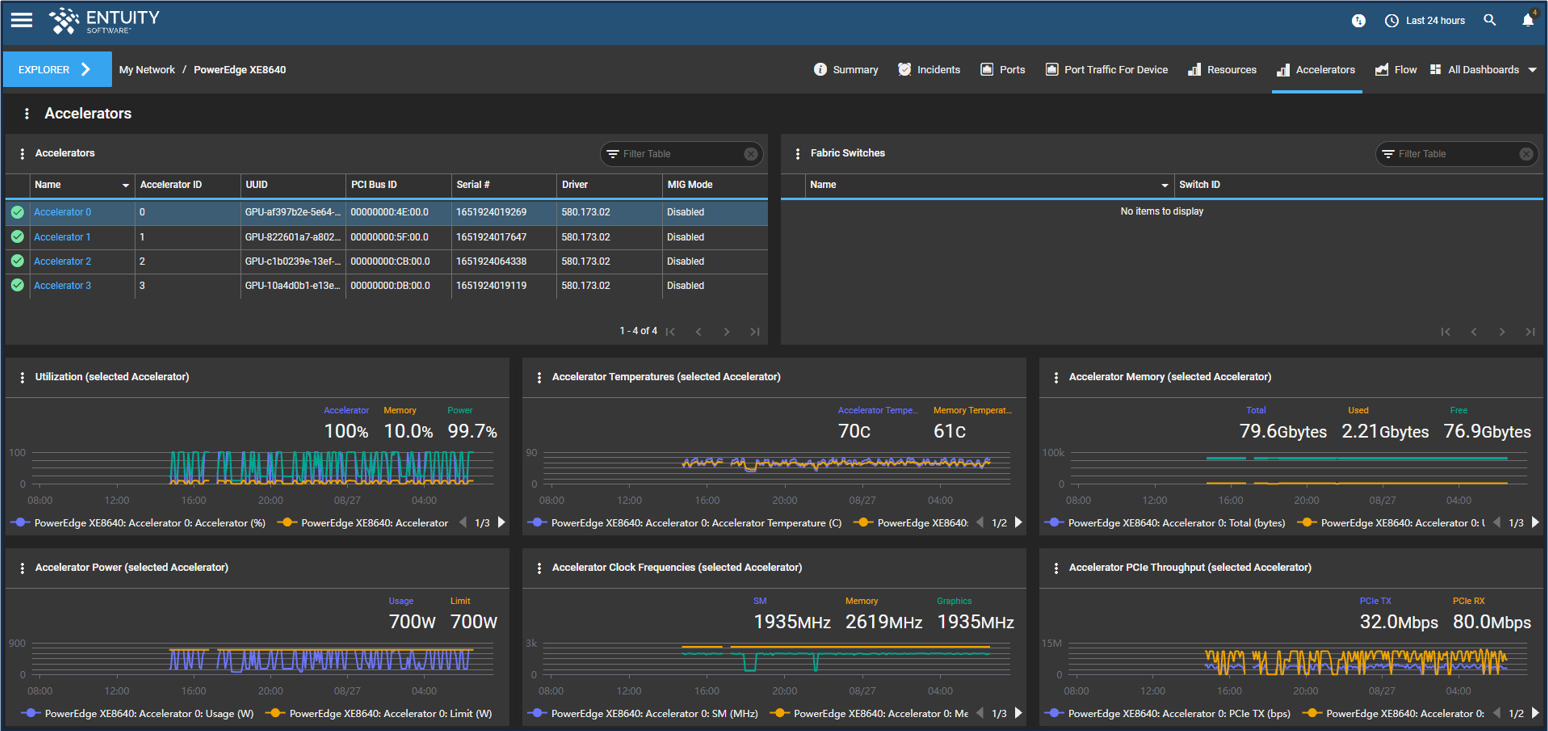Open Accelerators table panel kebab menu
The height and width of the screenshot is (731, 1548).
(x=22, y=154)
